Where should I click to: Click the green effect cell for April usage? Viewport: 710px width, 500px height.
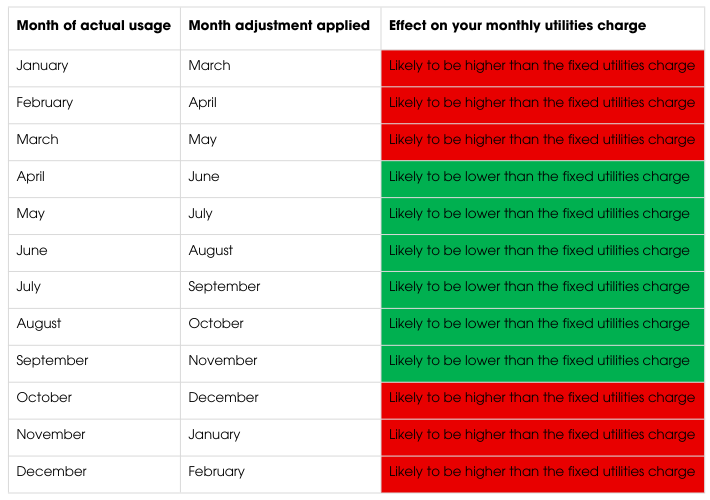[x=542, y=177]
